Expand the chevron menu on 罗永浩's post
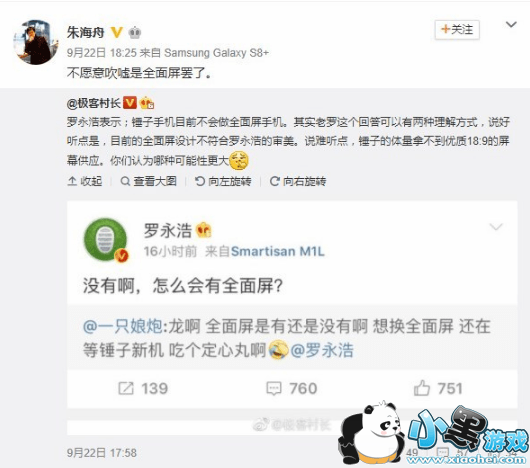Viewport: 530px width, 468px height. [496, 226]
